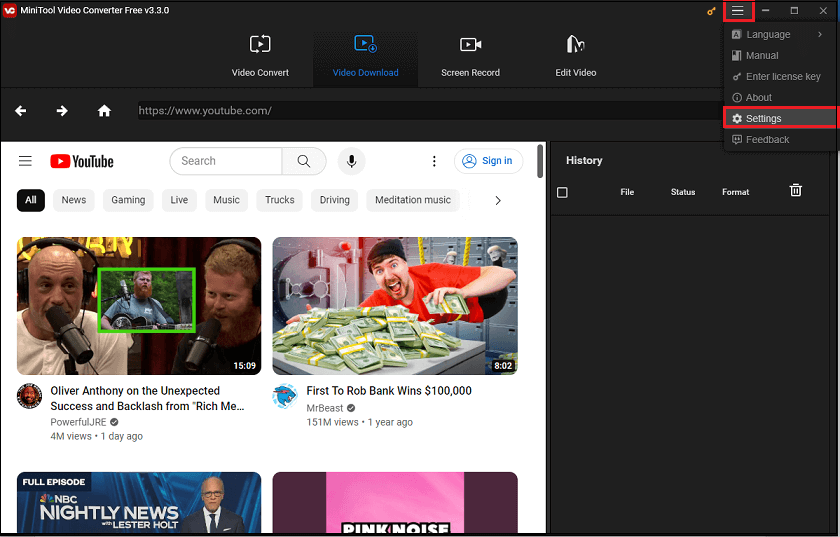Click title 'First To Rob Bank Wins $100,000'
The width and height of the screenshot is (840, 537).
pyautogui.click(x=389, y=391)
